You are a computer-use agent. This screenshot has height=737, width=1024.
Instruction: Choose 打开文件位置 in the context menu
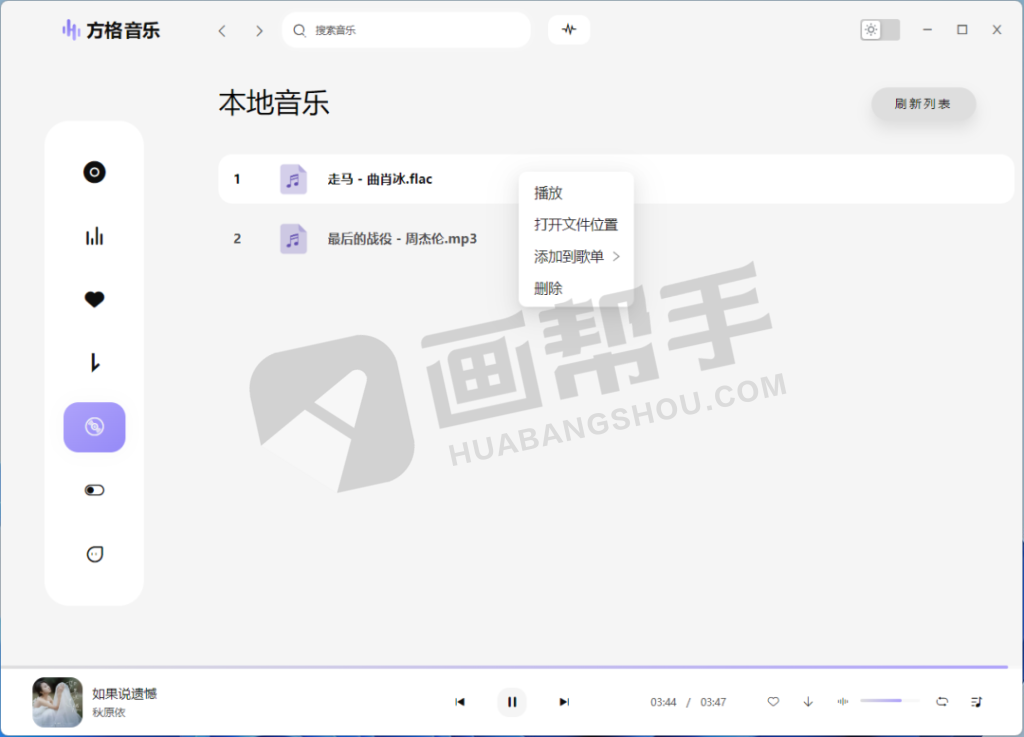[575, 225]
